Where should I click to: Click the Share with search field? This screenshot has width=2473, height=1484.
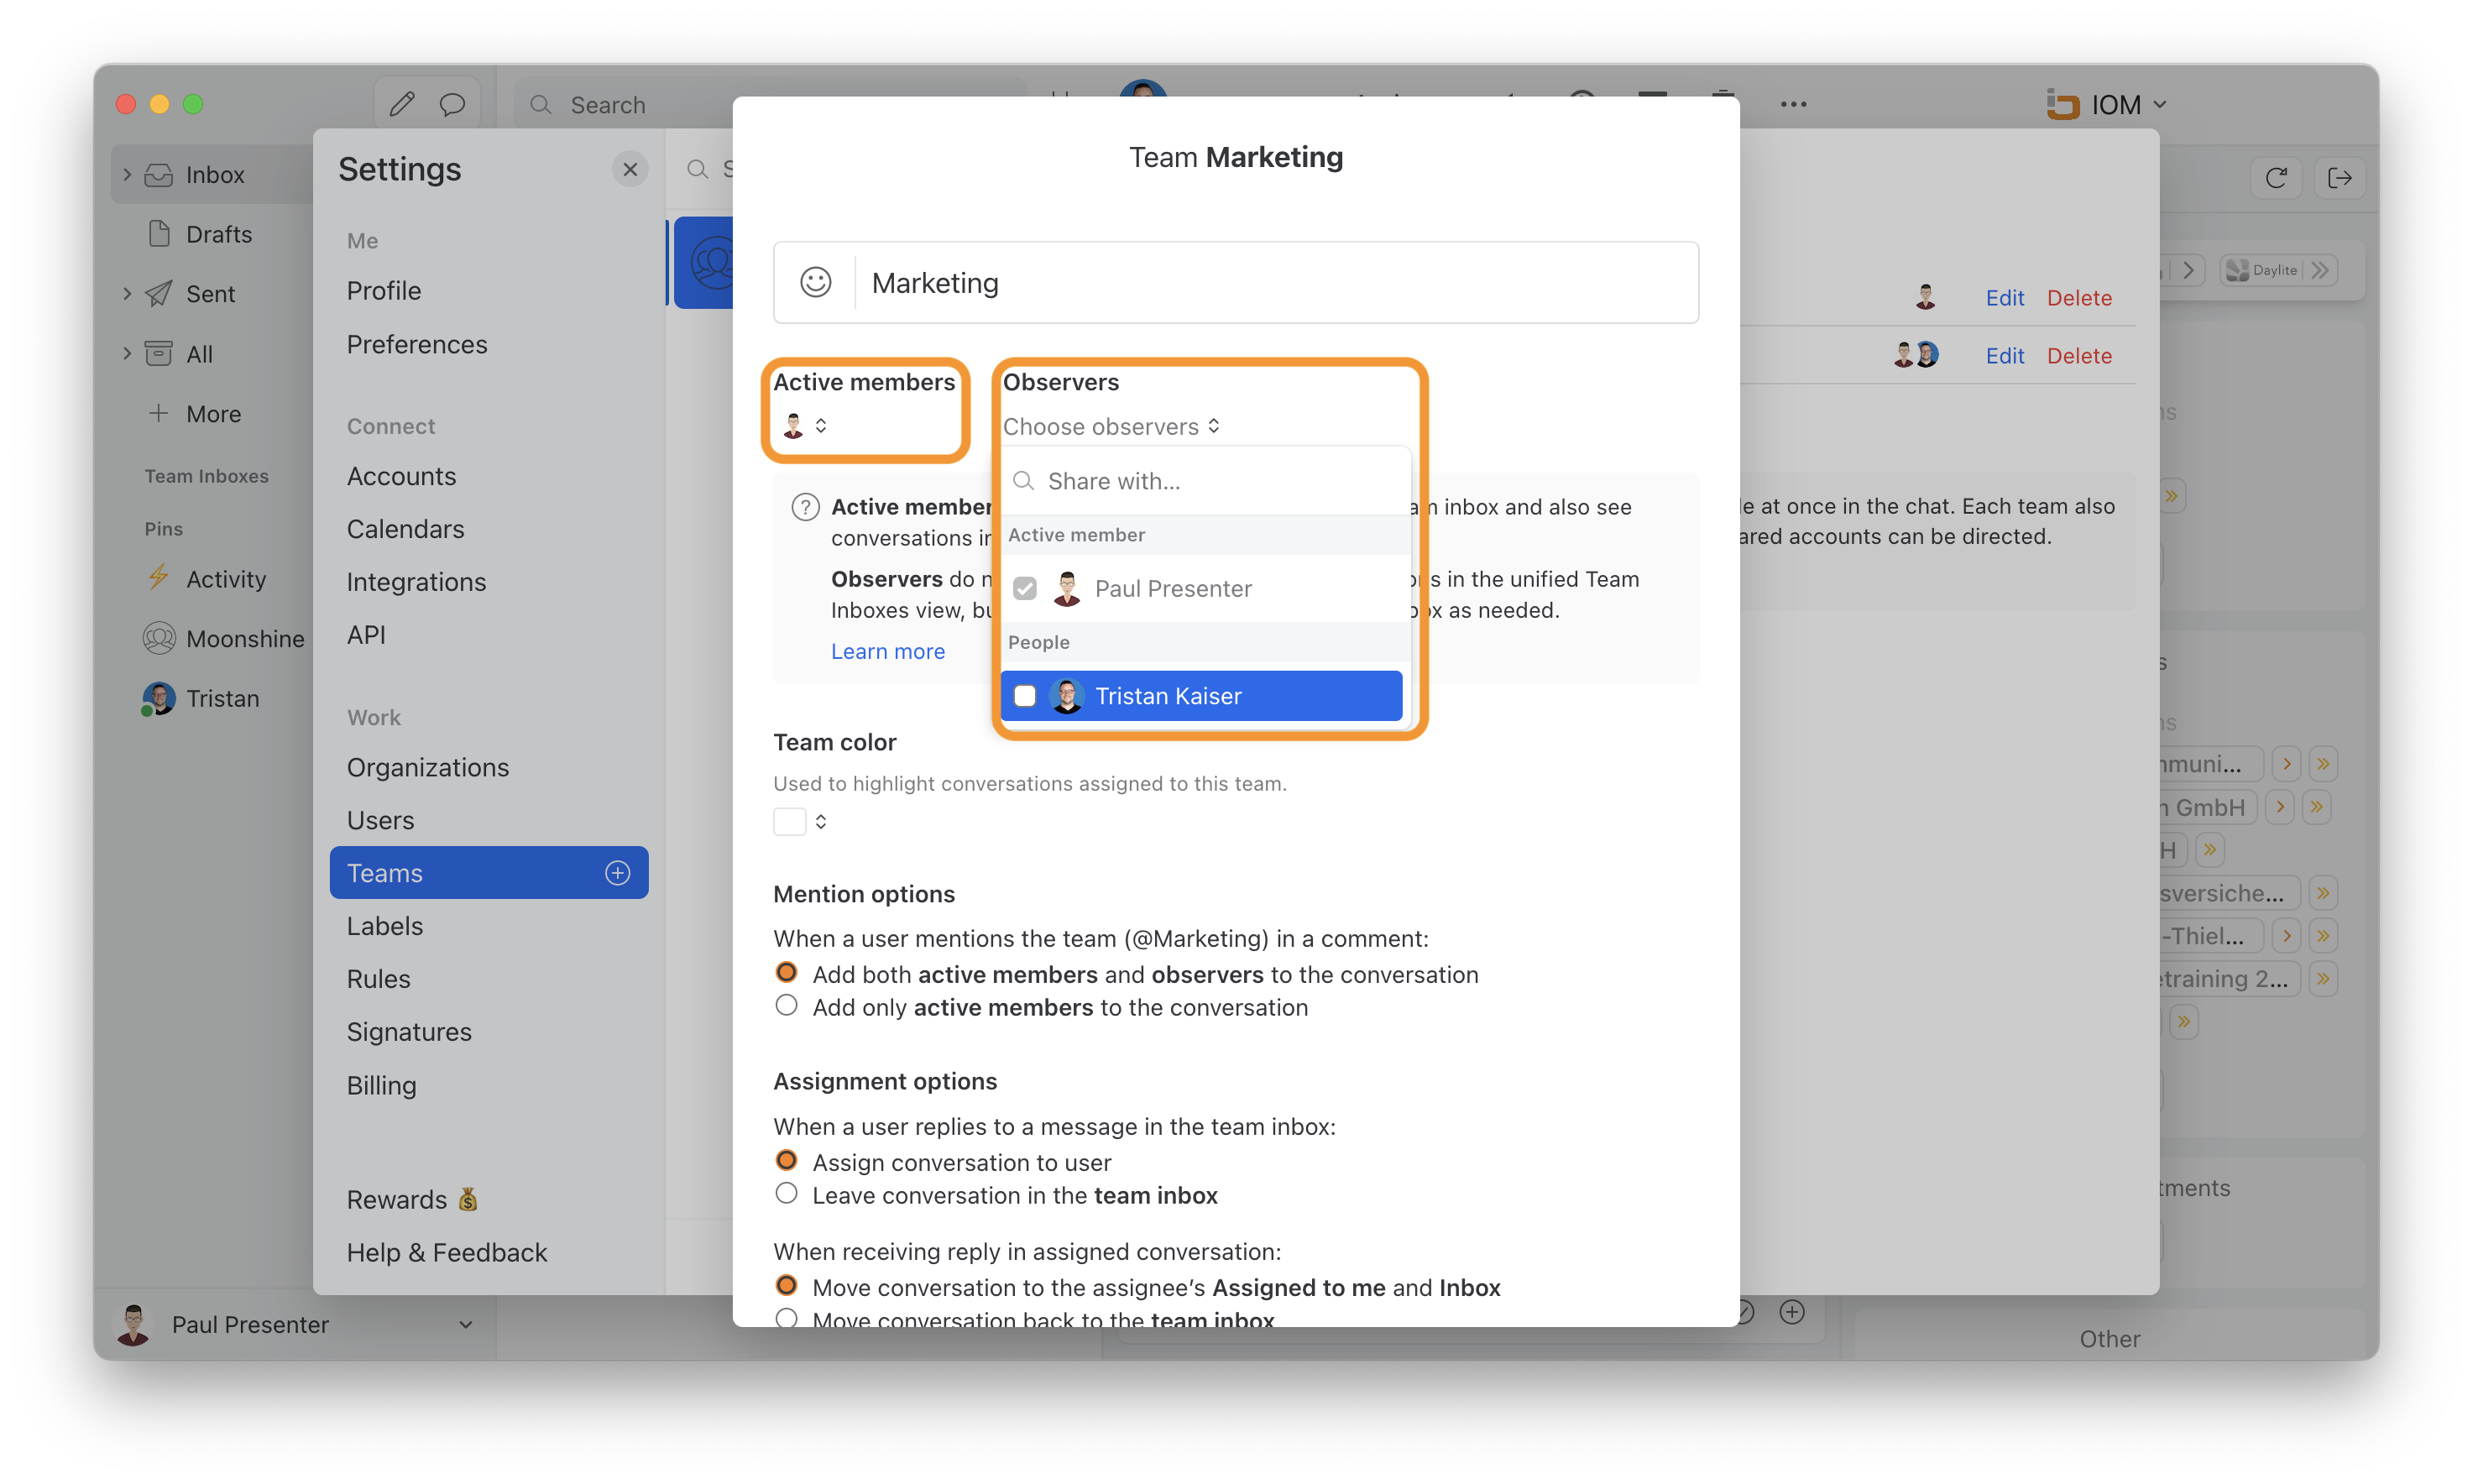tap(1206, 481)
